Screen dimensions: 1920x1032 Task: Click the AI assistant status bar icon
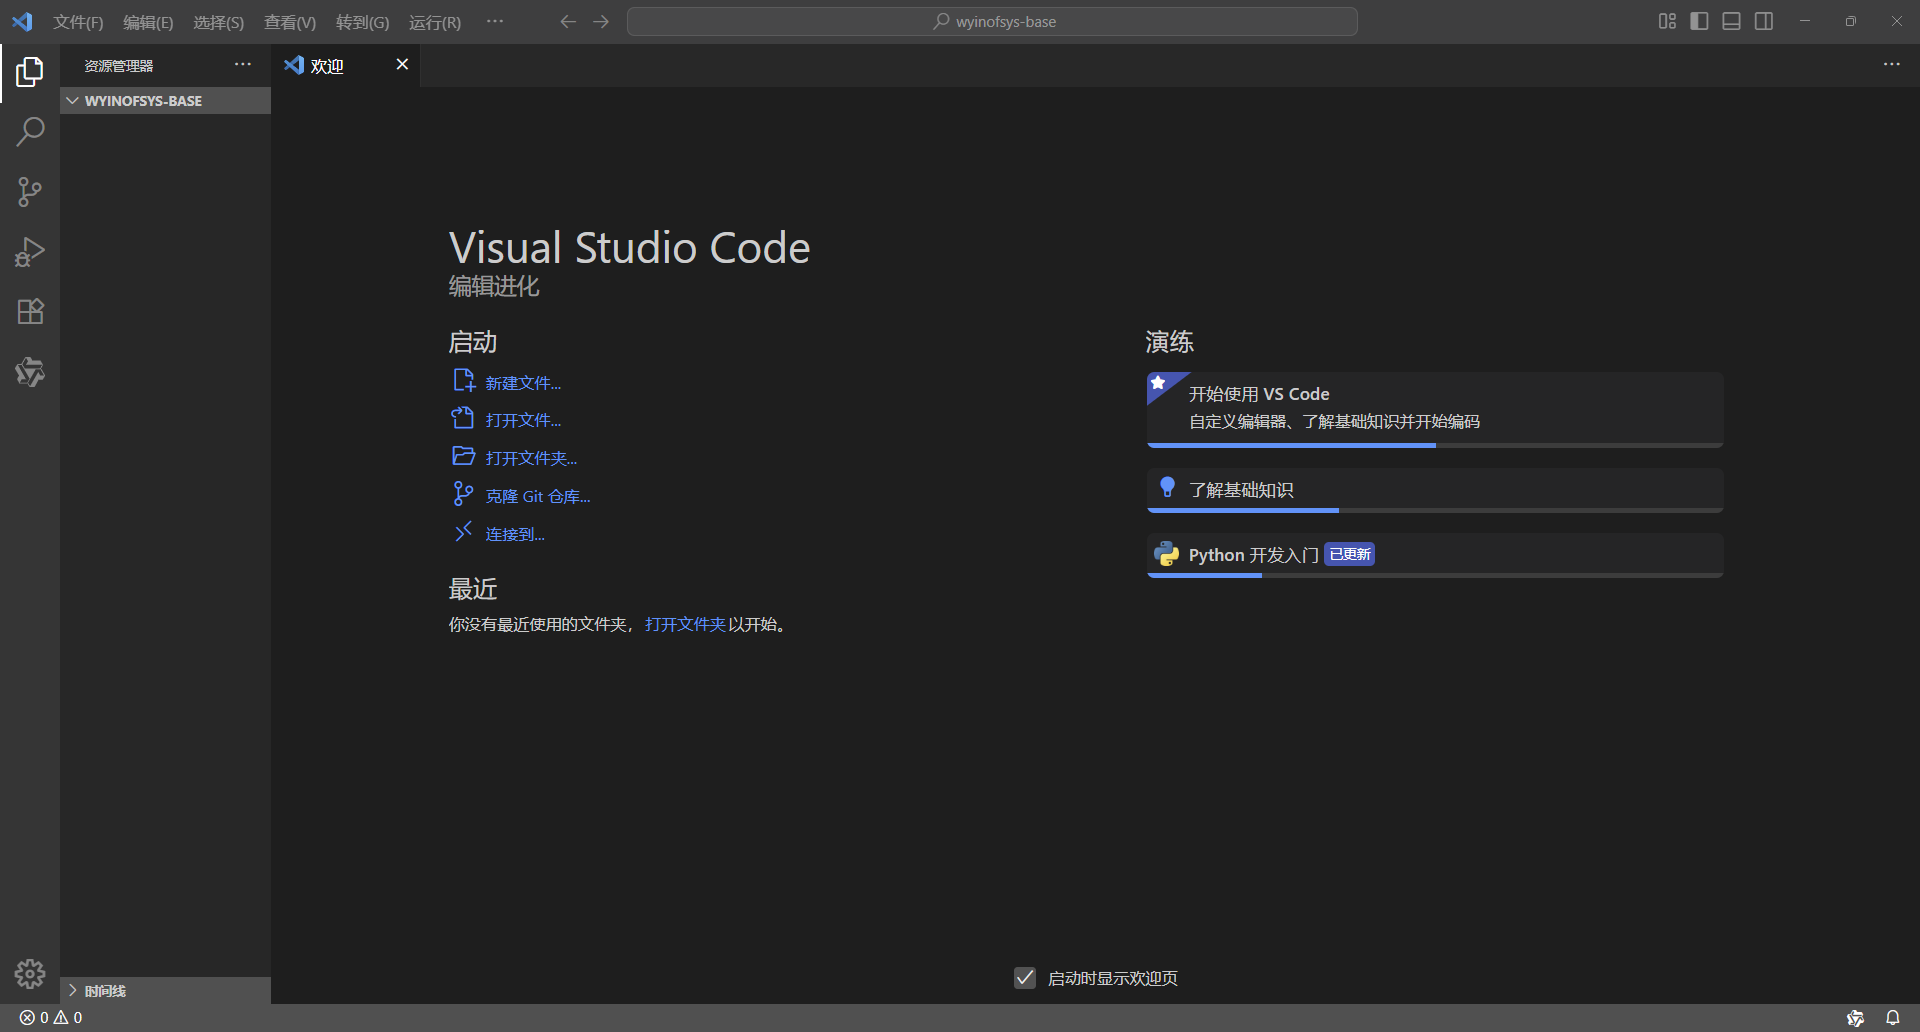[1856, 1018]
